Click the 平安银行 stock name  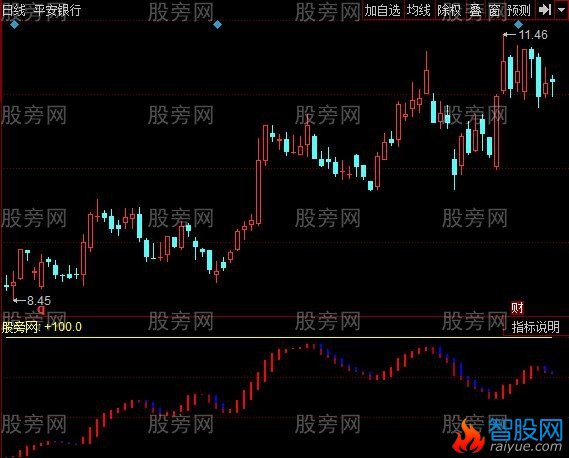57,10
